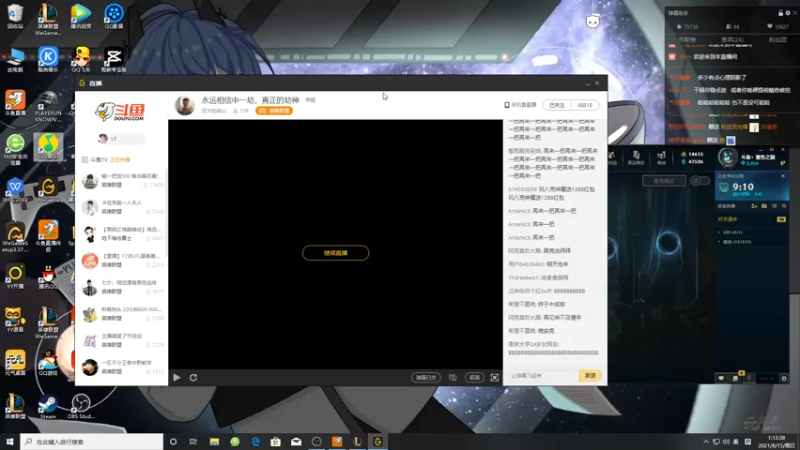Launch Kugou Music (酷狗音乐) desktop icon
This screenshot has width=800, height=450.
click(48, 59)
